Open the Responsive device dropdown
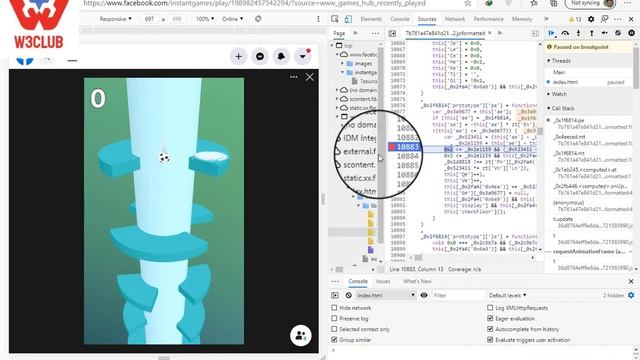 116,19
